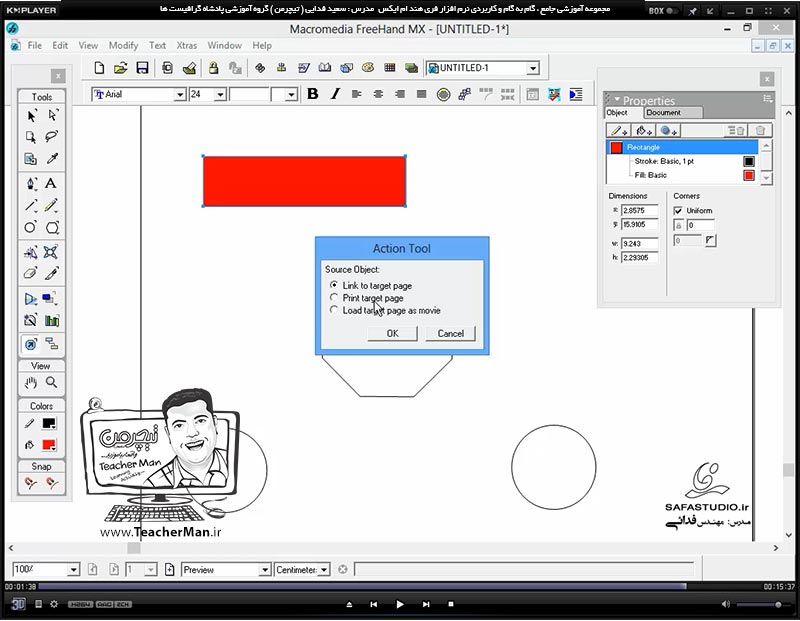Open the 100% zoom dropdown
This screenshot has width=800, height=621.
[x=73, y=569]
